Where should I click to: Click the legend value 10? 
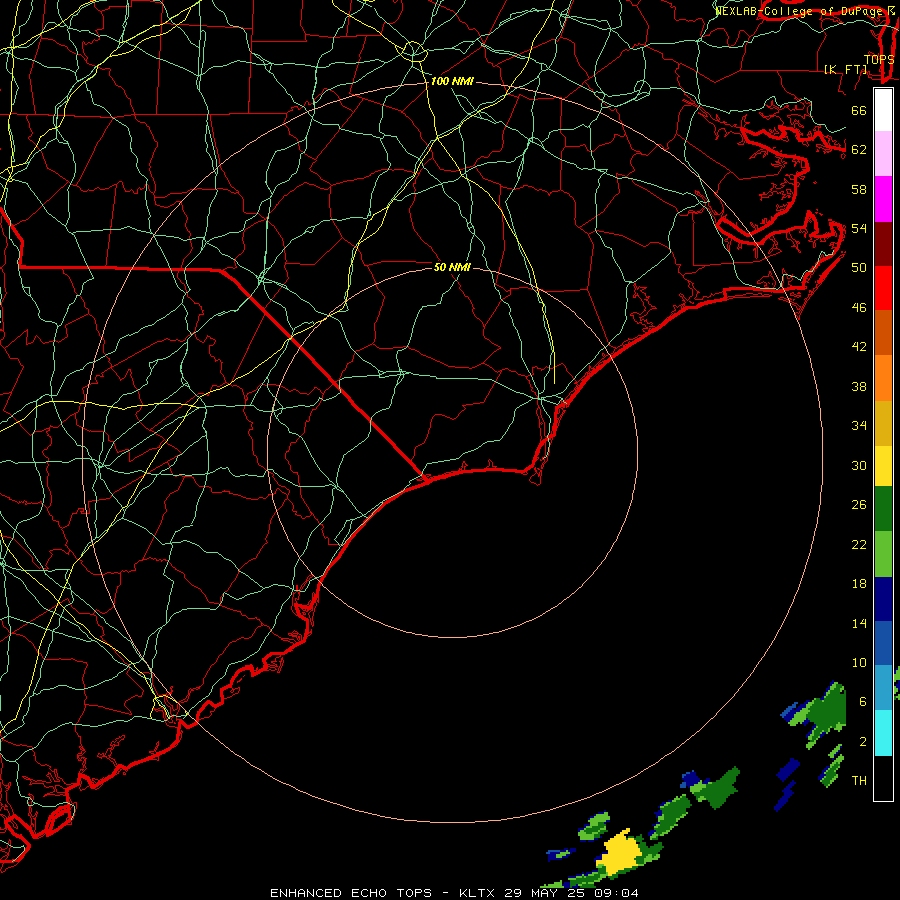859,663
